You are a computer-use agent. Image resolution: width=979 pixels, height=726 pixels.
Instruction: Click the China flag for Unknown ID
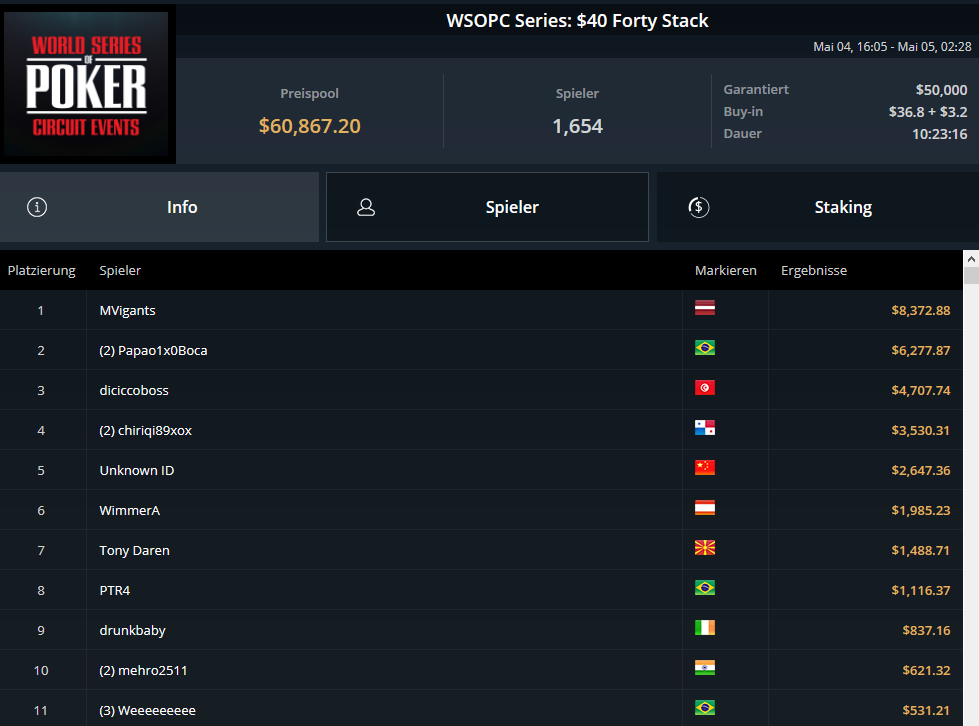[705, 468]
